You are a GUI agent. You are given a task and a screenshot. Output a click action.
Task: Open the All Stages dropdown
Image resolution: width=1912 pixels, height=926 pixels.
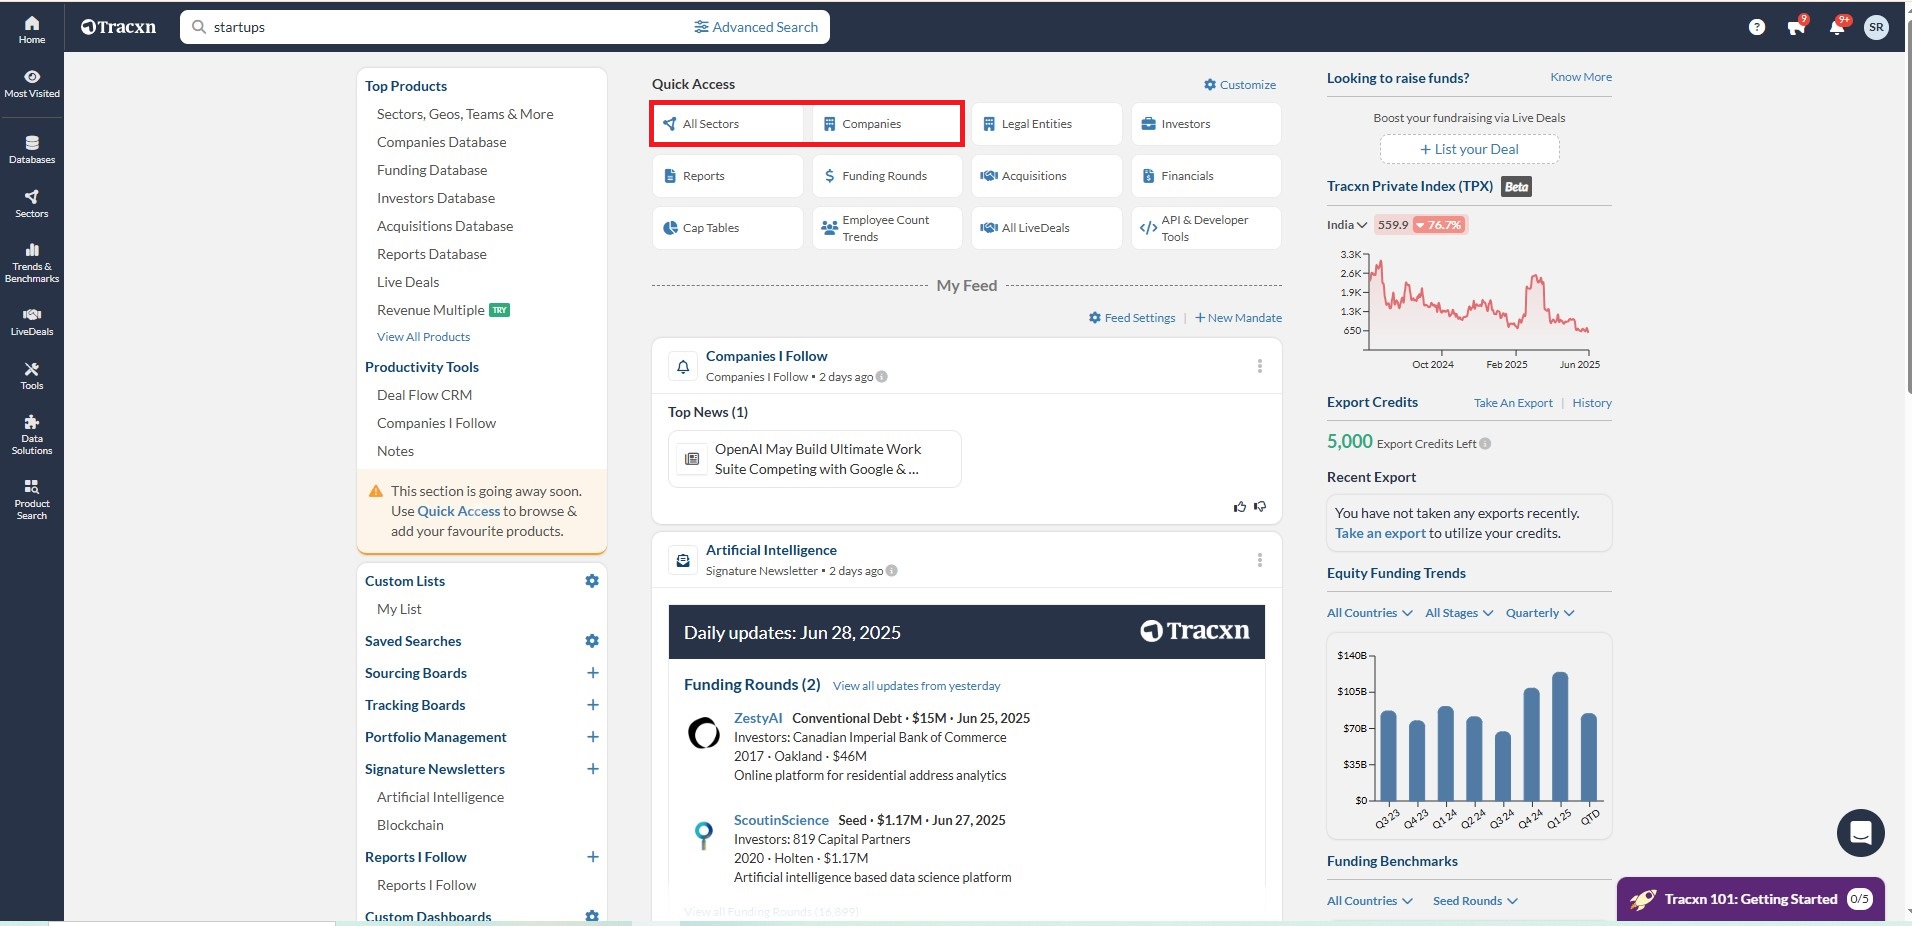pyautogui.click(x=1458, y=613)
